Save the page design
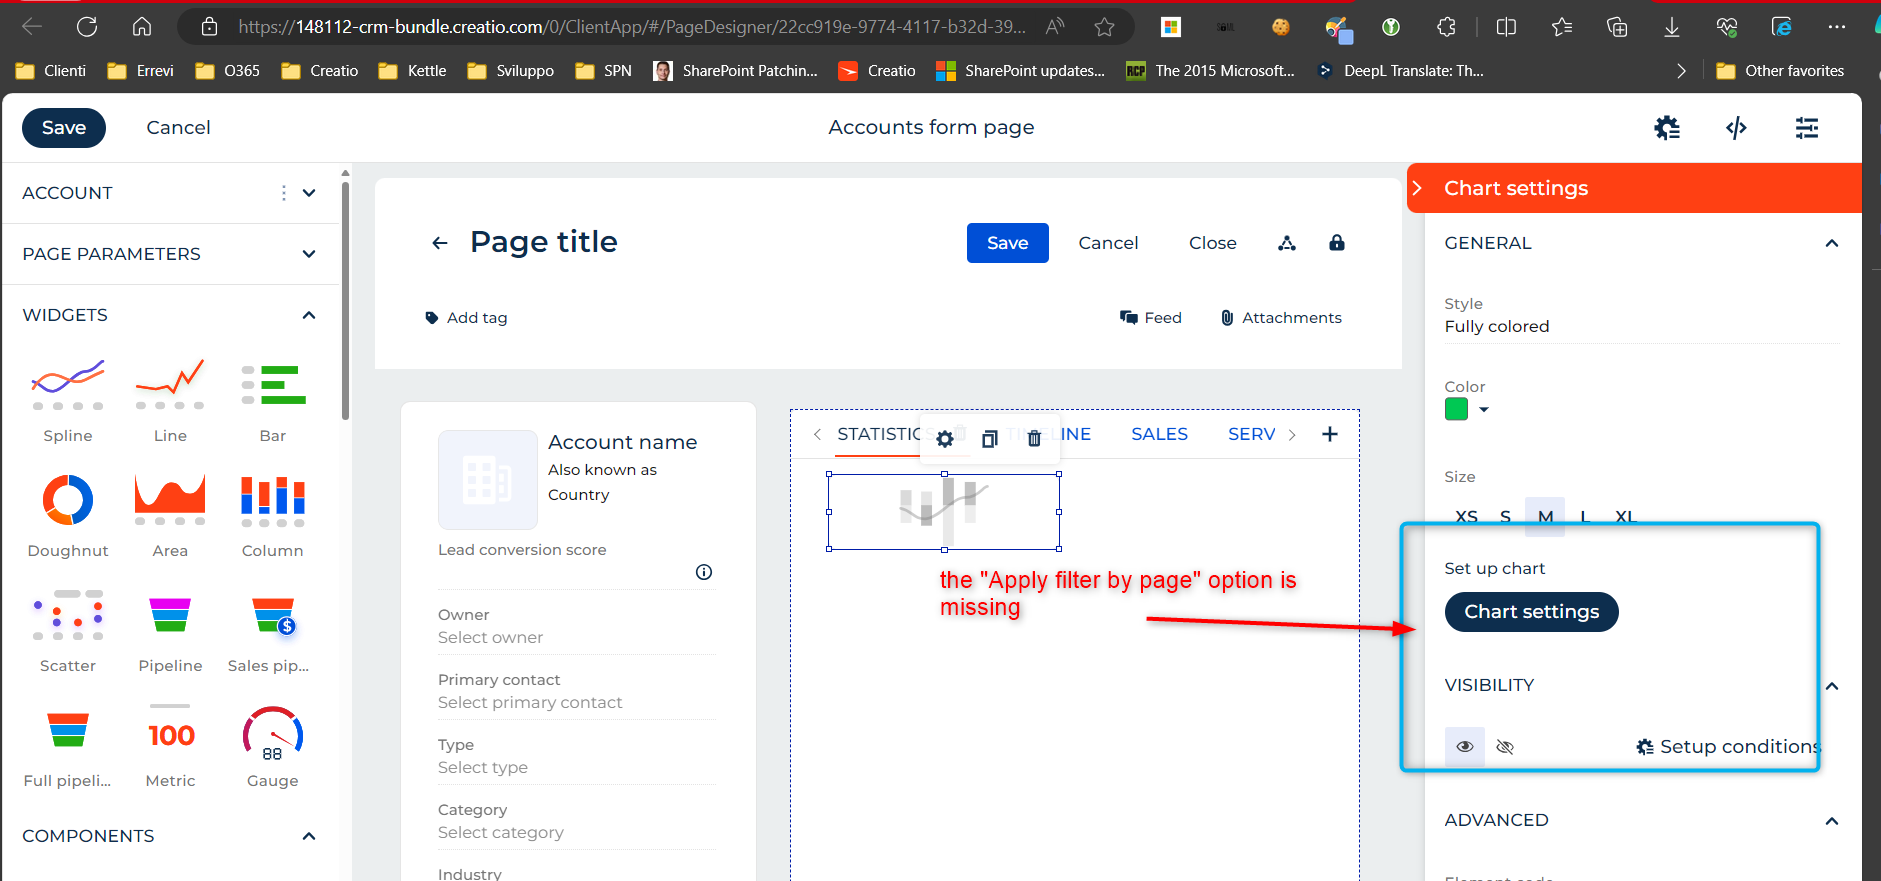1881x881 pixels. [64, 128]
